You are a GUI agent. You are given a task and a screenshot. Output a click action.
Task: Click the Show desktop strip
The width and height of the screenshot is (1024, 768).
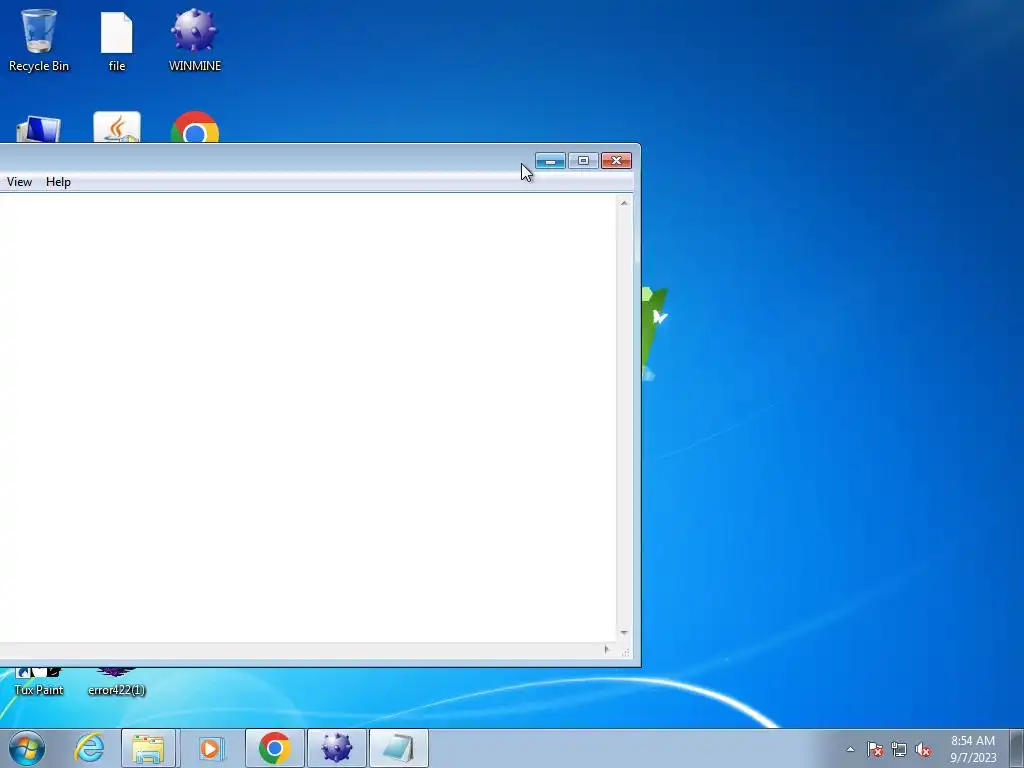click(1017, 748)
